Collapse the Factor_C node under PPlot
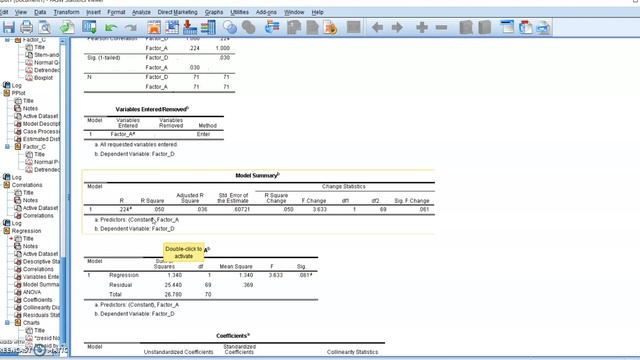The width and height of the screenshot is (640, 360). 7,147
